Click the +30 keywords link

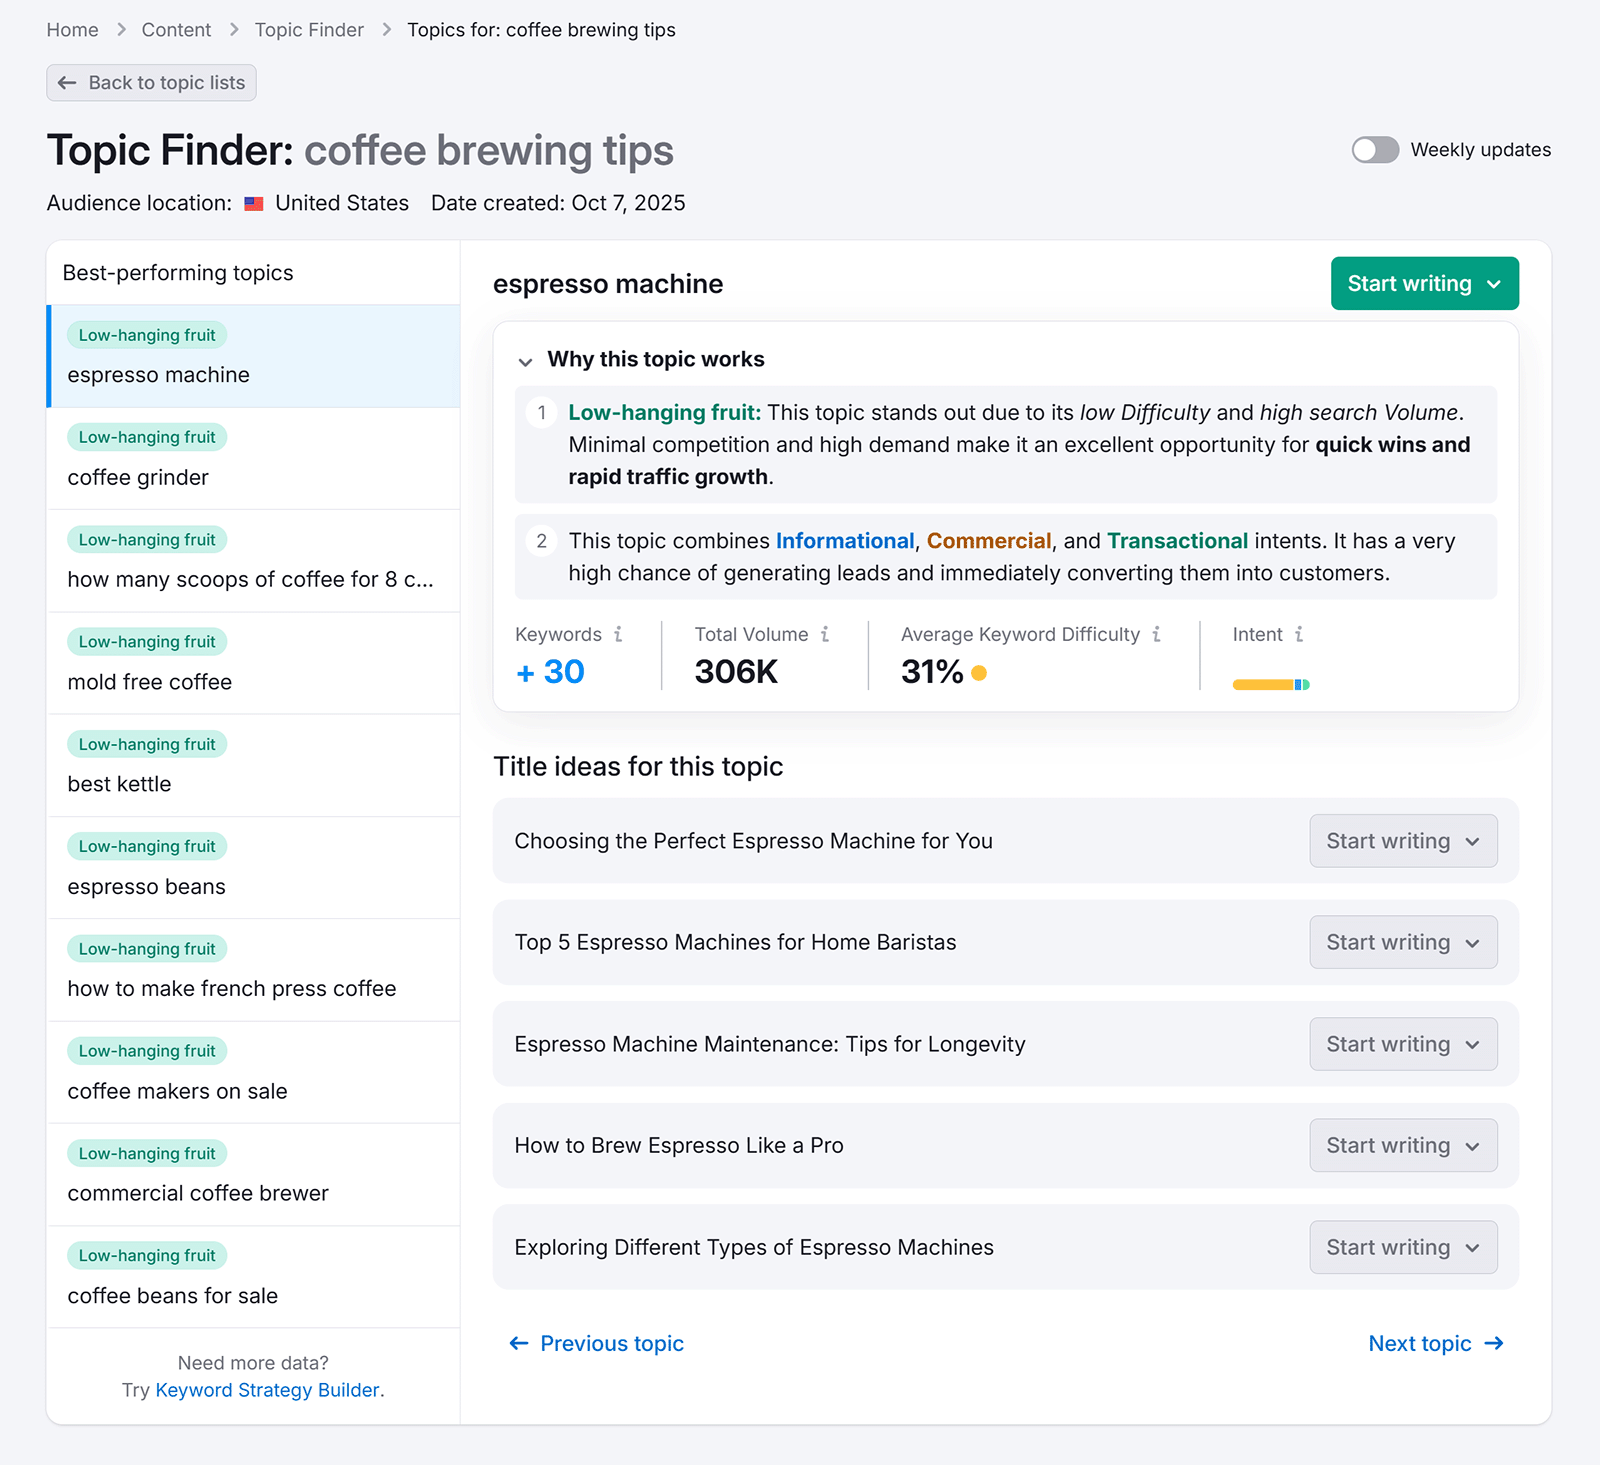pyautogui.click(x=549, y=671)
